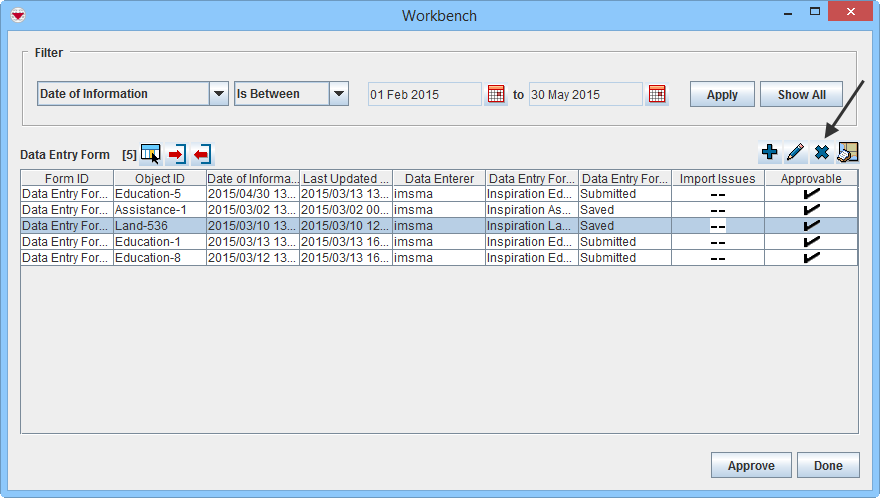Select the Education-5 table row

pyautogui.click(x=160, y=194)
